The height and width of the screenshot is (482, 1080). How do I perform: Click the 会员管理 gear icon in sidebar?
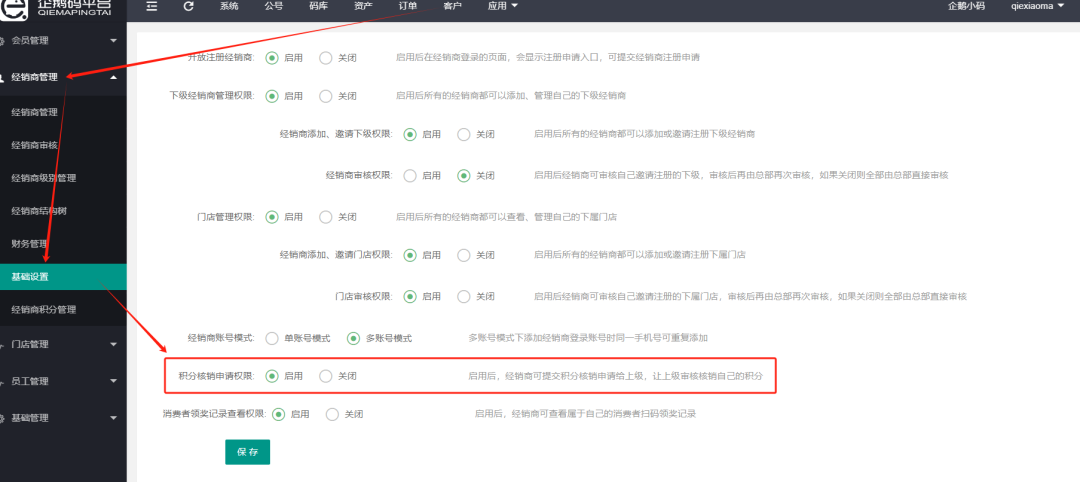(x=4, y=41)
